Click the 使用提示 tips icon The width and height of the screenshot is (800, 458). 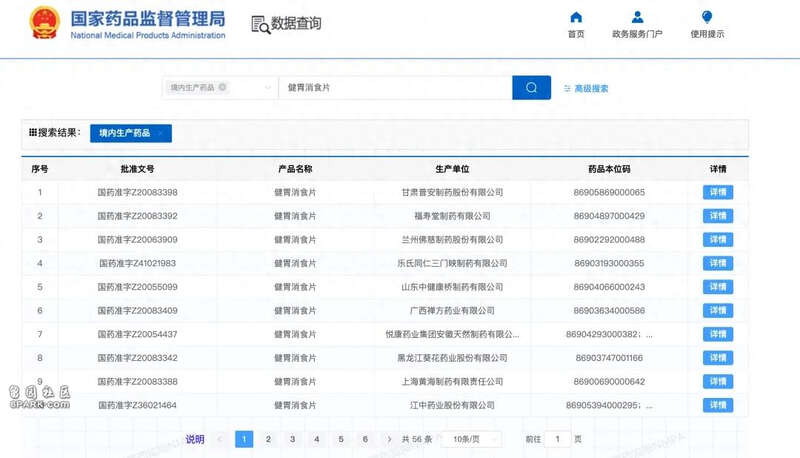pyautogui.click(x=707, y=17)
